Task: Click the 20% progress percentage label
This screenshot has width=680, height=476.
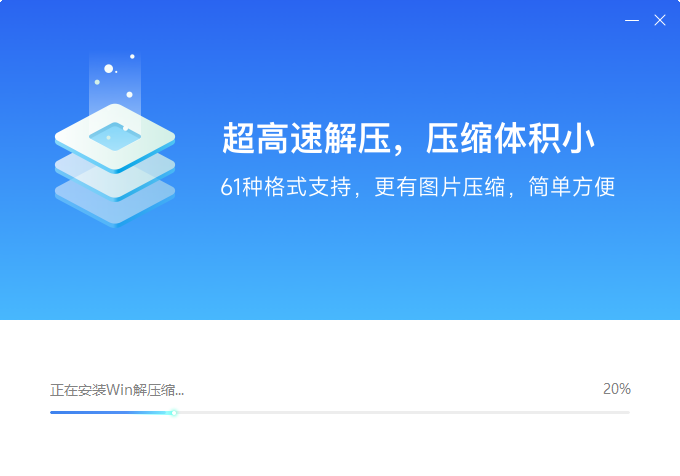Action: [617, 389]
